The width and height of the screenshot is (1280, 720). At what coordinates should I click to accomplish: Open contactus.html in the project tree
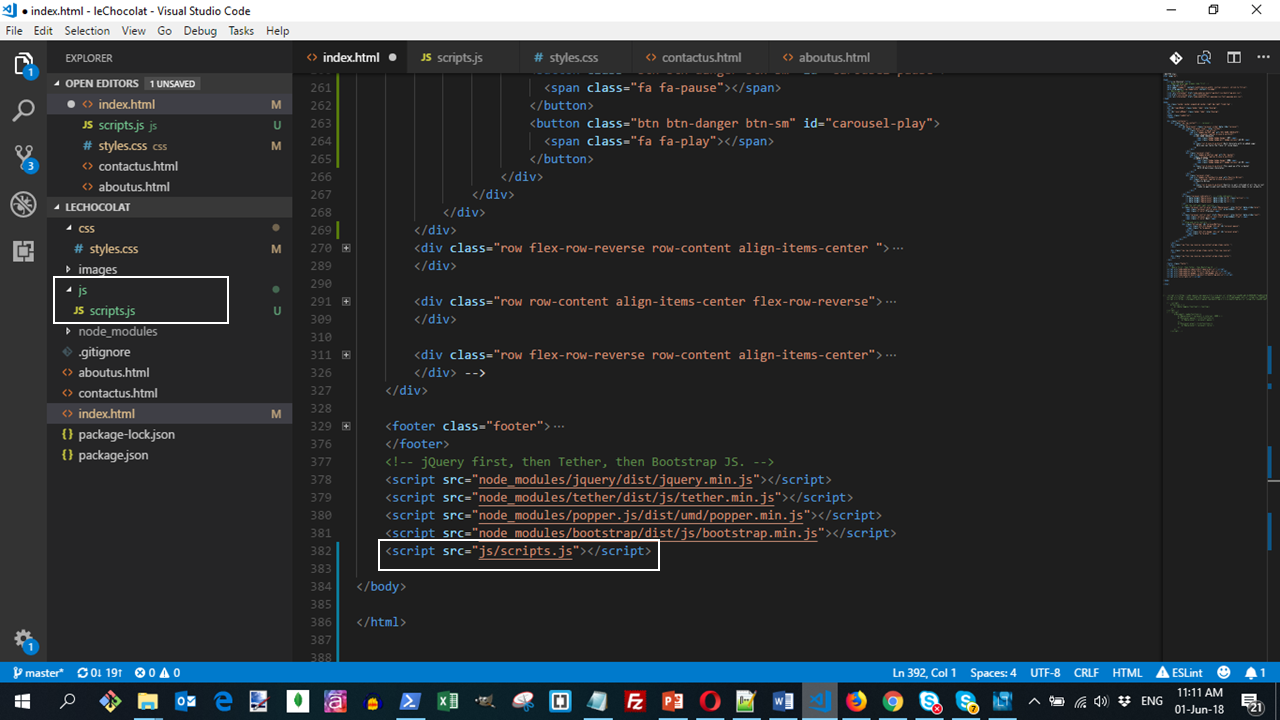pyautogui.click(x=118, y=393)
